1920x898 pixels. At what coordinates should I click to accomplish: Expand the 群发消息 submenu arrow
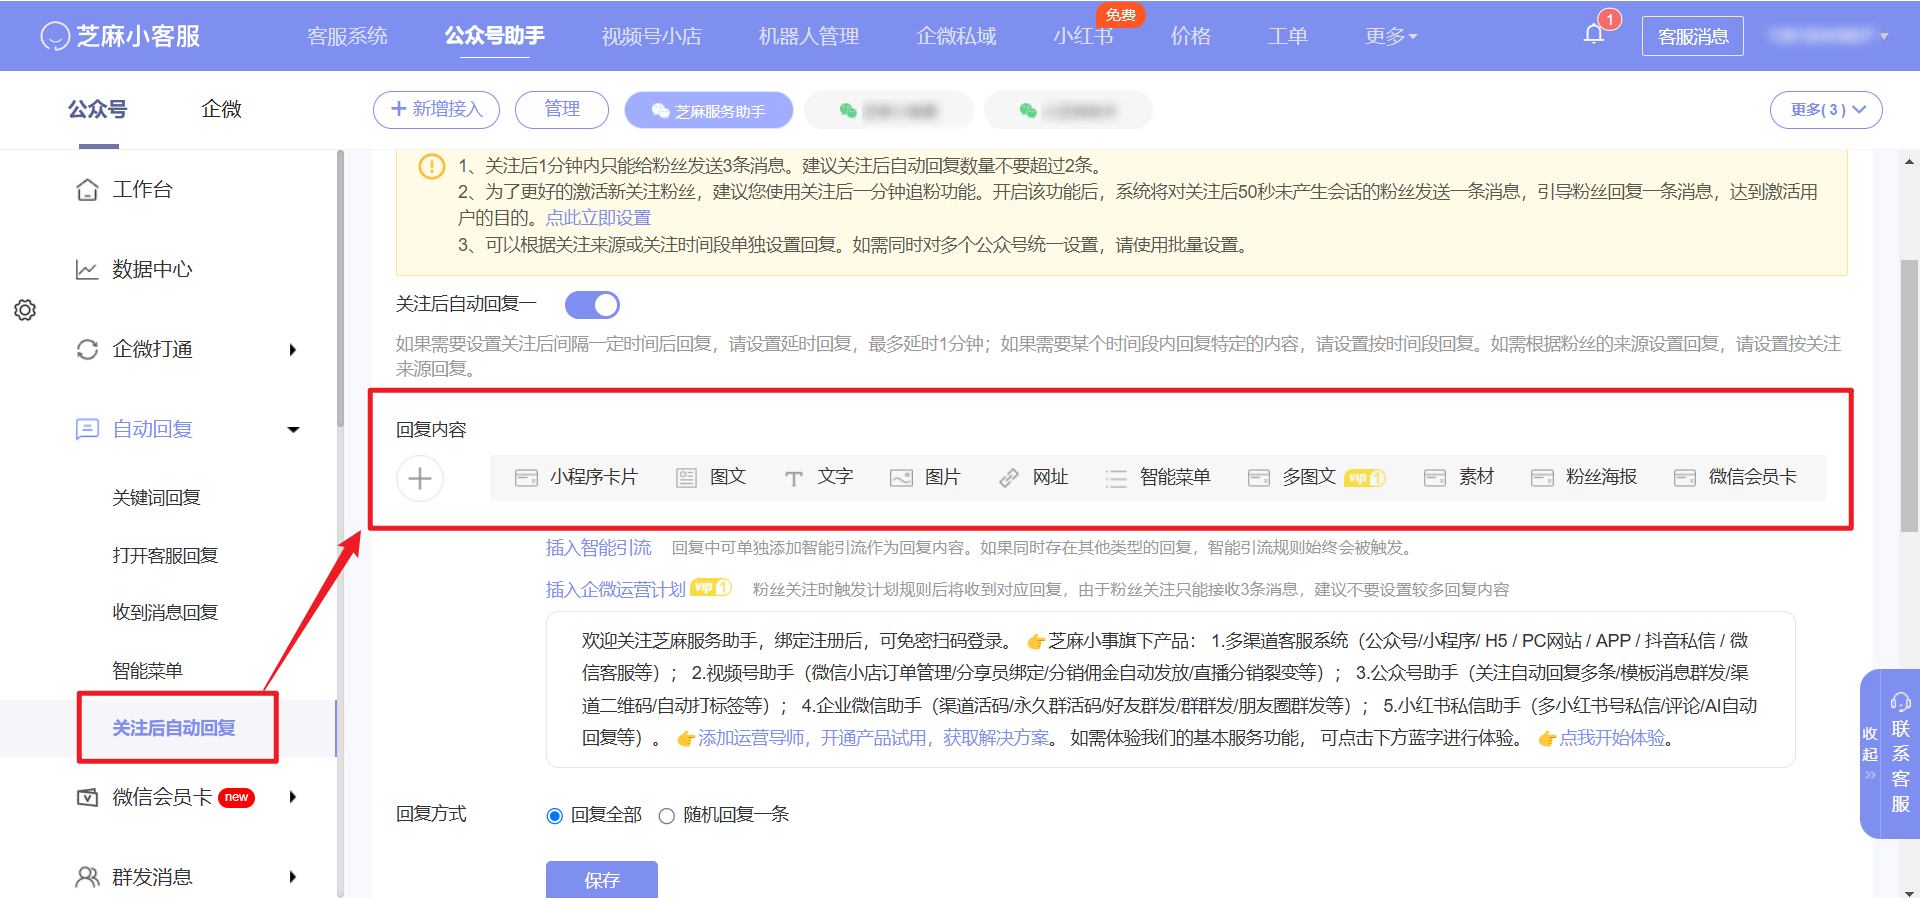tap(293, 877)
